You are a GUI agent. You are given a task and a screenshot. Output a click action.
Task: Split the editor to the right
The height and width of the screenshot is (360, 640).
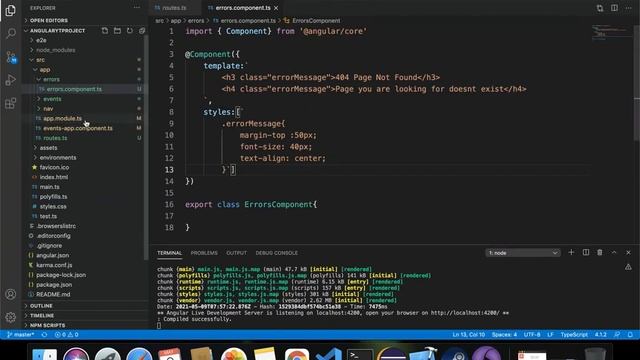click(x=614, y=8)
